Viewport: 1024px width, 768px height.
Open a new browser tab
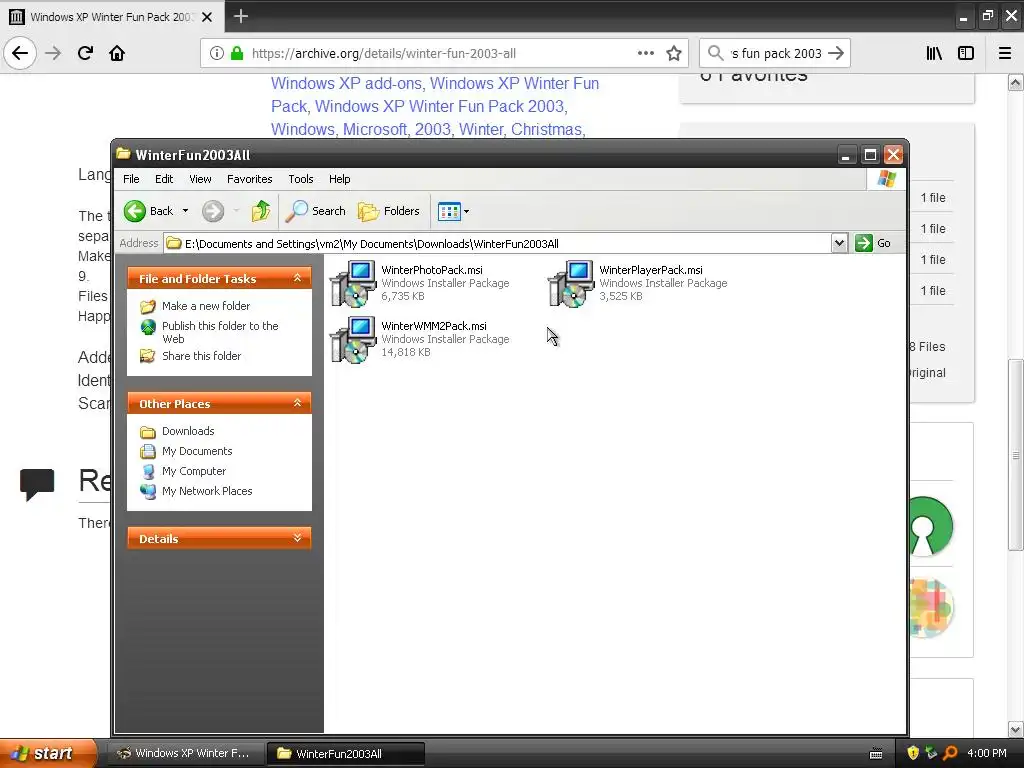pos(240,16)
